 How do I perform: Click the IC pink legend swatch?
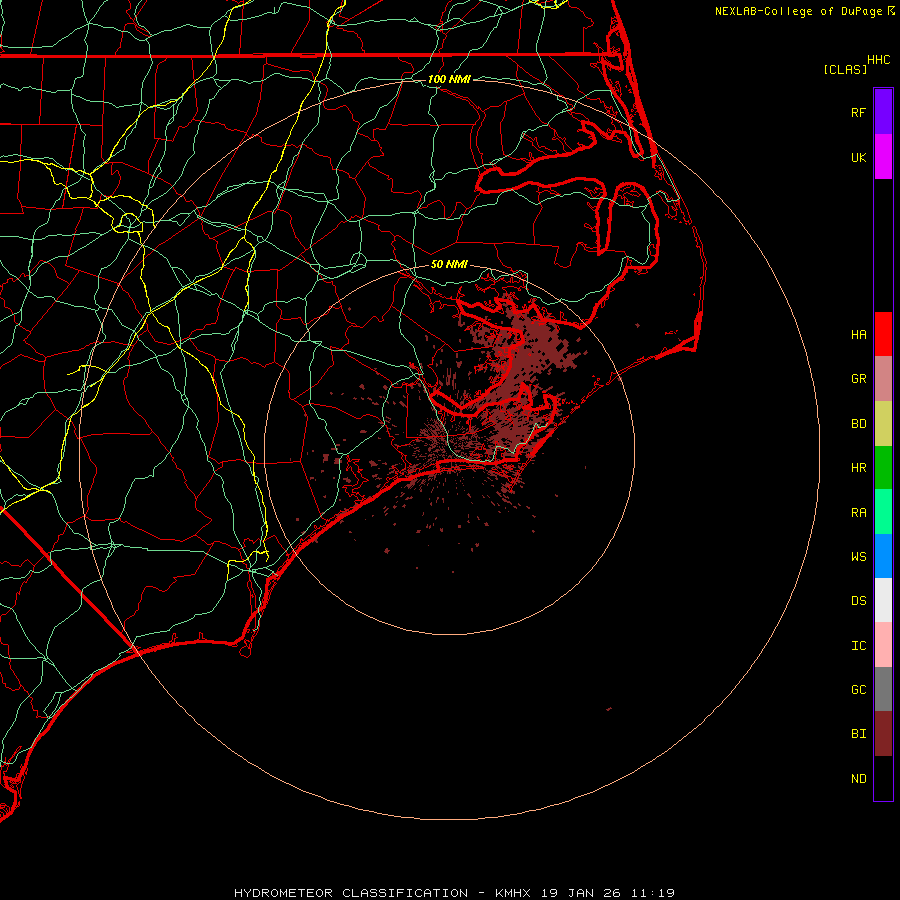[x=883, y=645]
